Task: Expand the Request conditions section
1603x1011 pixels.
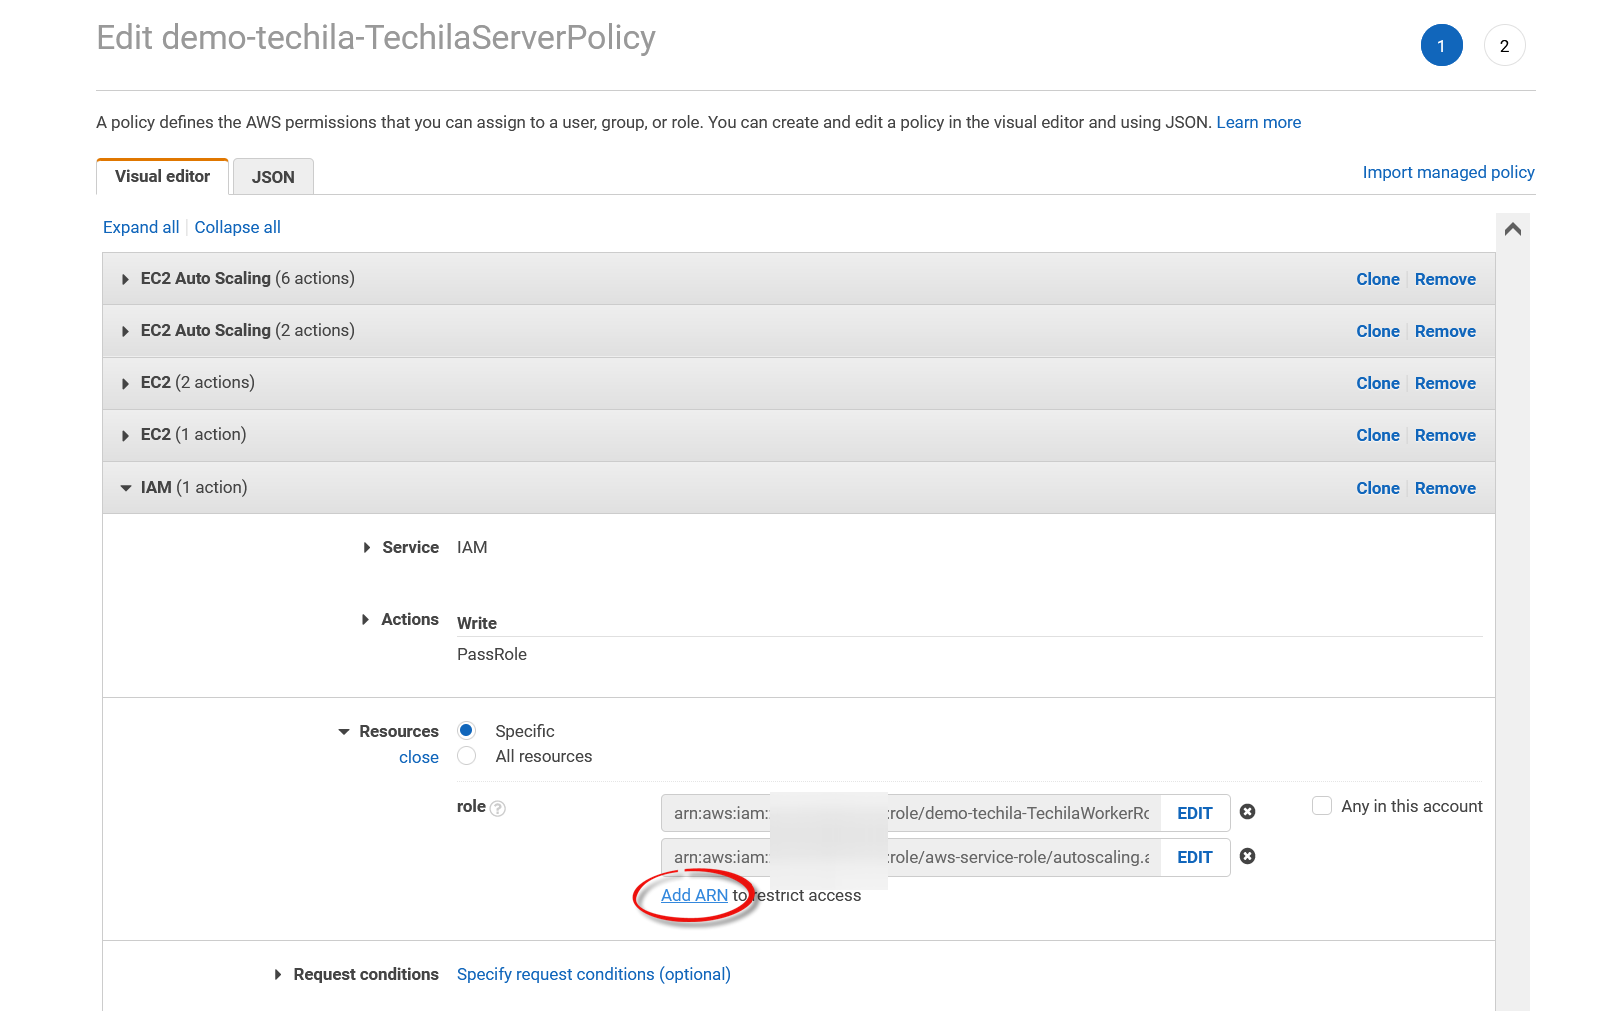Action: point(278,974)
